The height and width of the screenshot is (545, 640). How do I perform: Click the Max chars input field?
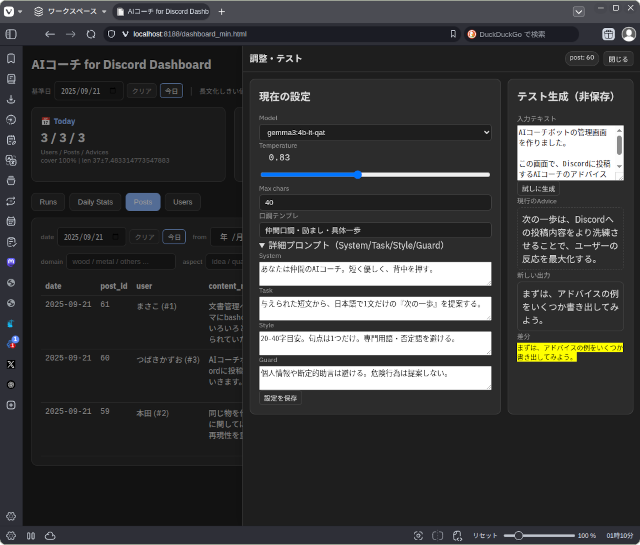click(x=375, y=202)
